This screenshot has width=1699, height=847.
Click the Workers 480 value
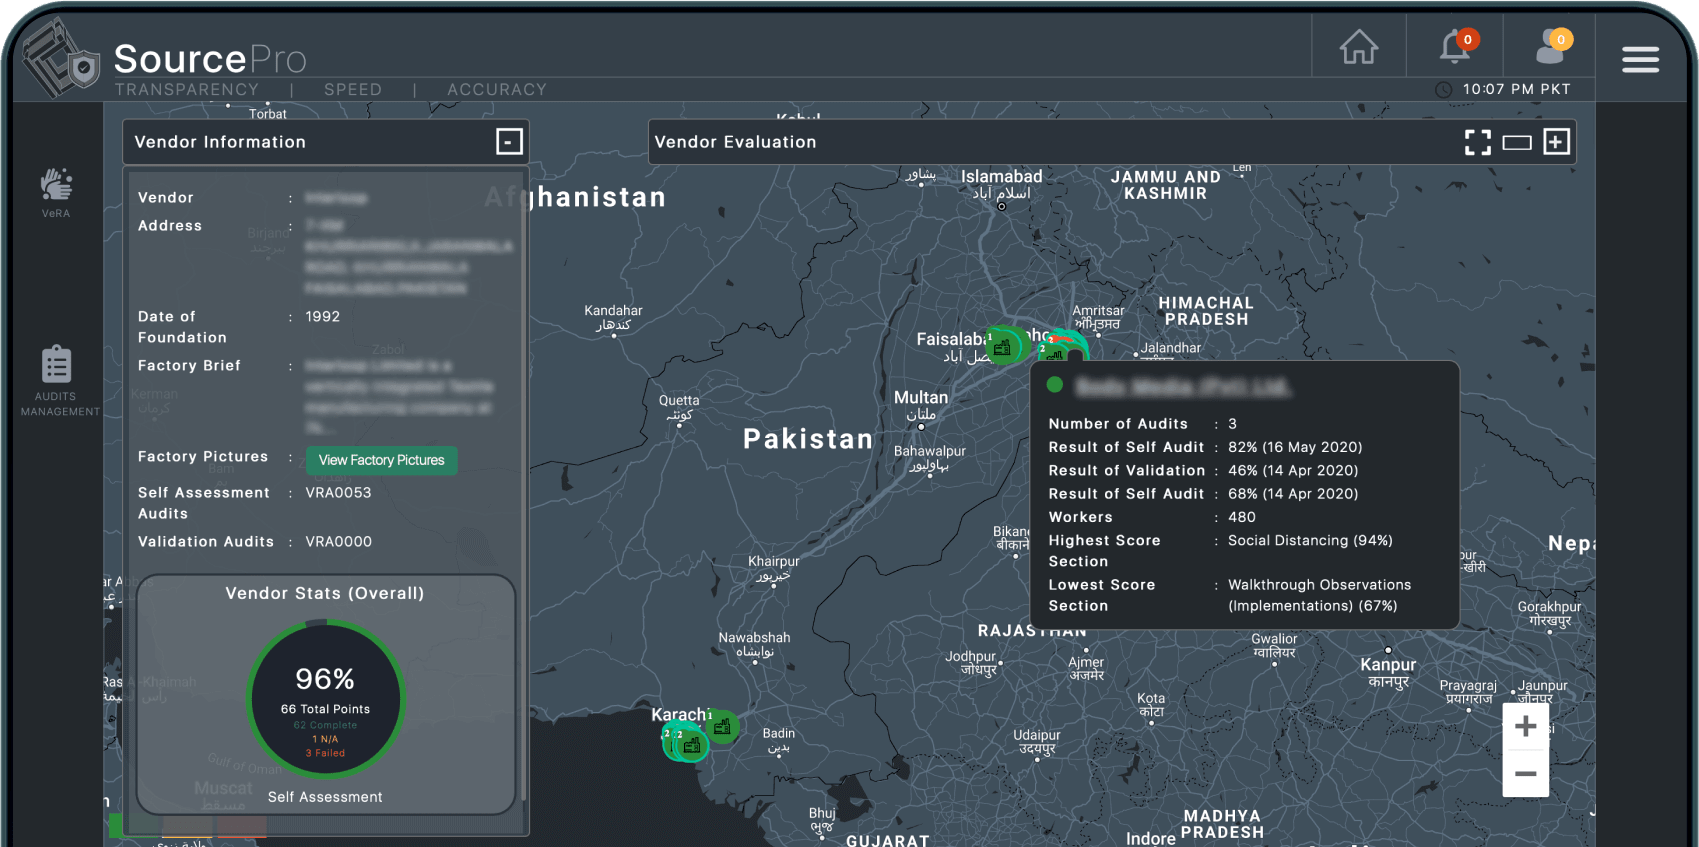click(x=1242, y=517)
